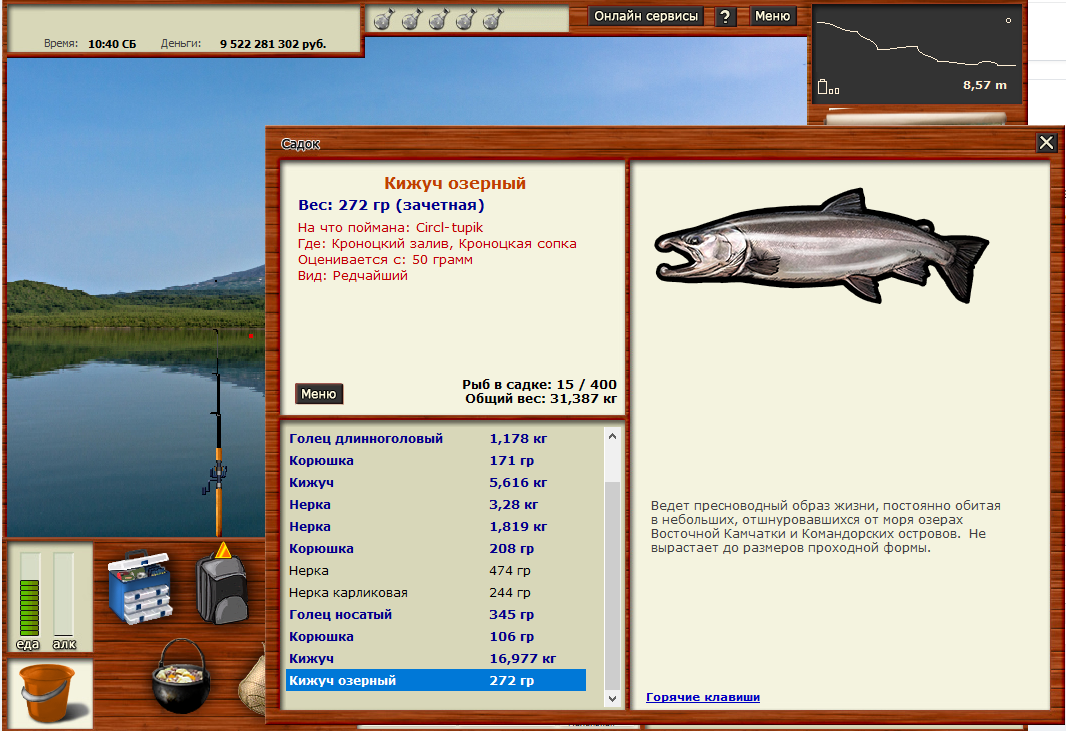Click the еда hunger level bar
This screenshot has width=1066, height=731.
(x=29, y=595)
